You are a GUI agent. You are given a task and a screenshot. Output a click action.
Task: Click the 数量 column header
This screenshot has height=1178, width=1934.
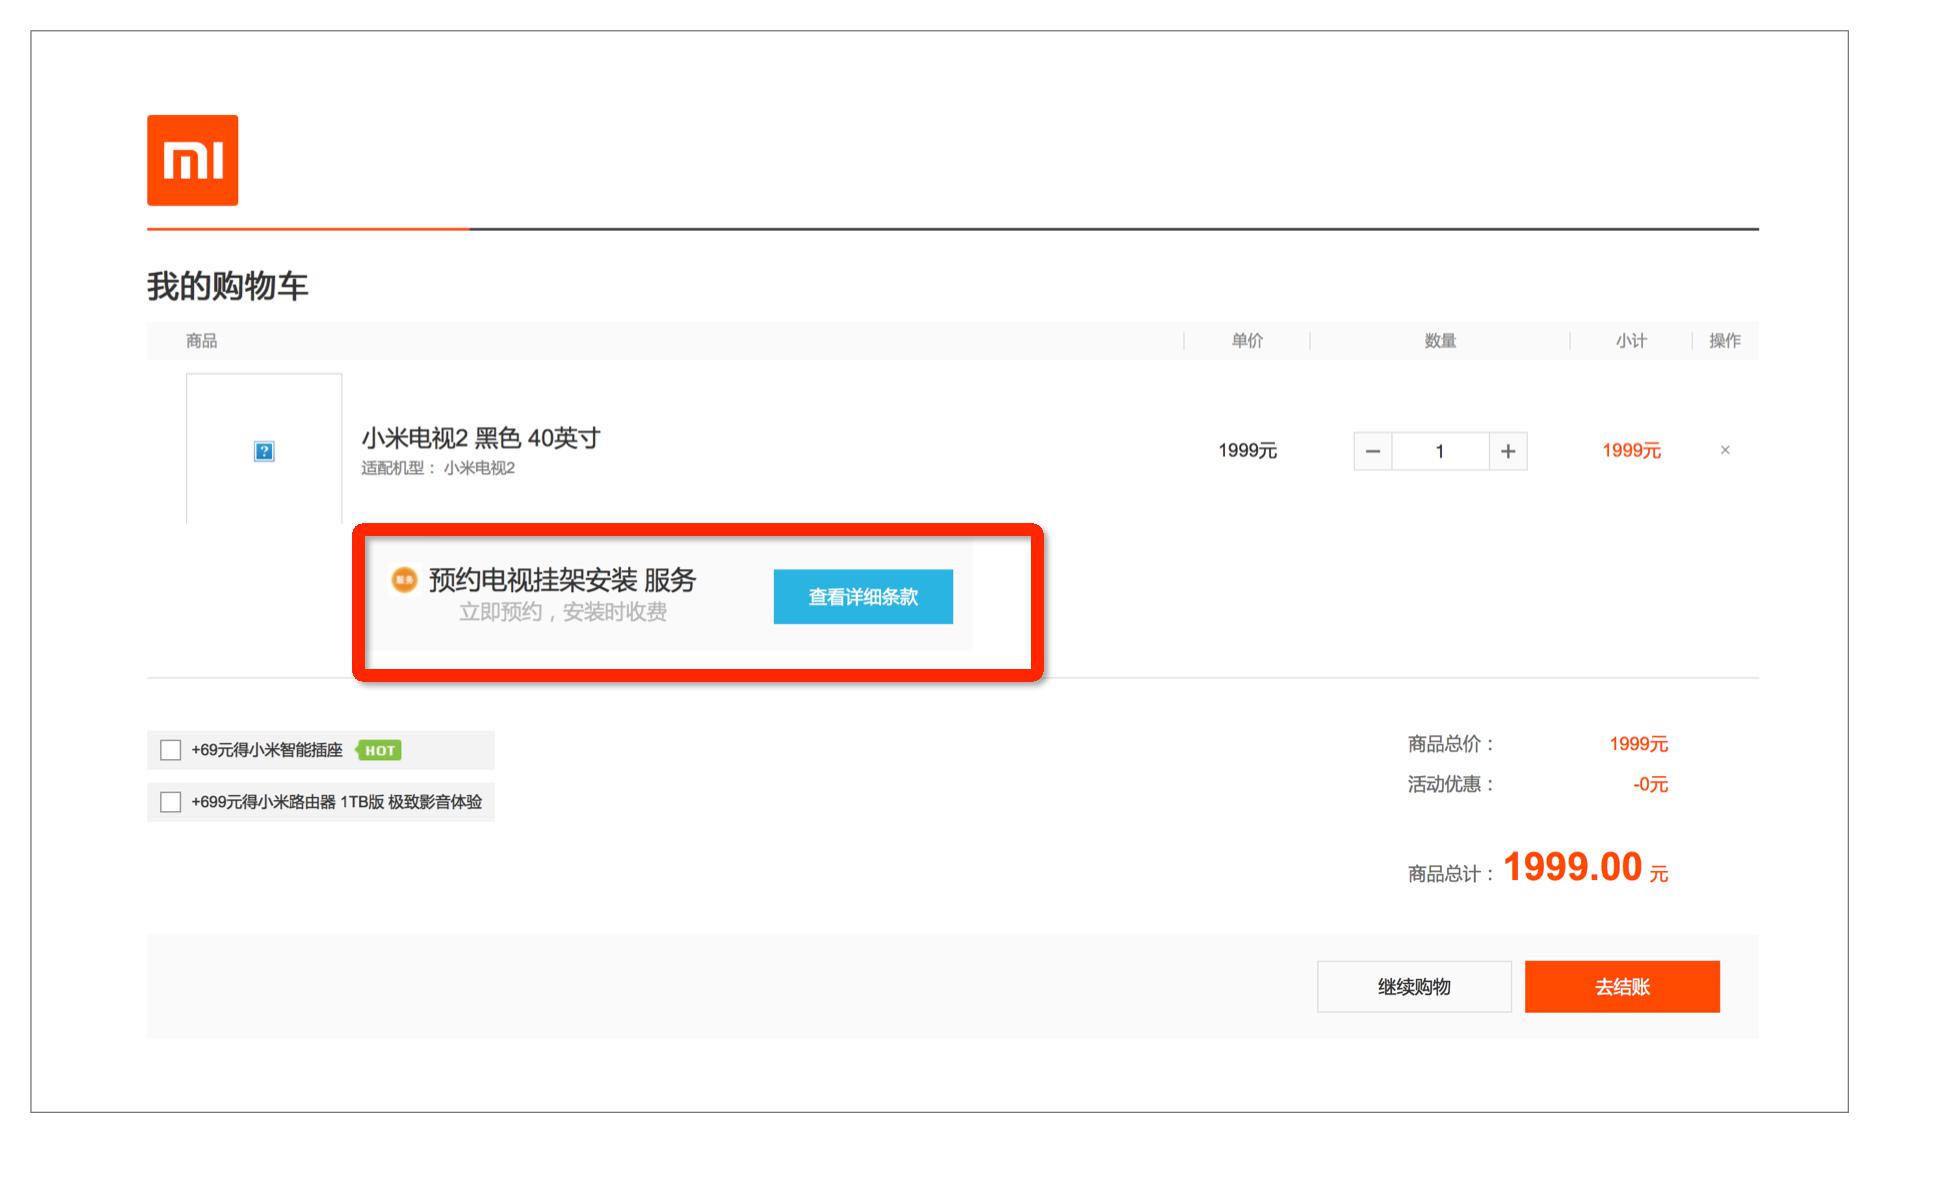pyautogui.click(x=1439, y=341)
